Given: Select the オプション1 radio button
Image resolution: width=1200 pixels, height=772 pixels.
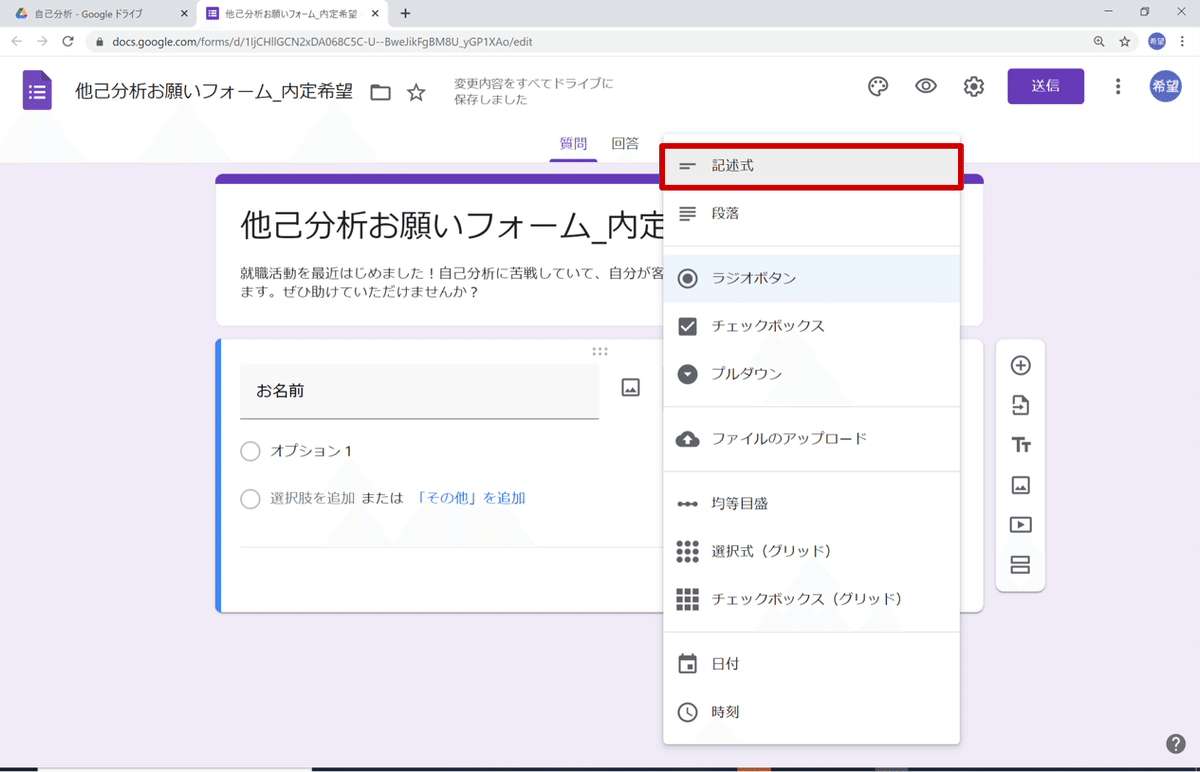Looking at the screenshot, I should pyautogui.click(x=250, y=451).
